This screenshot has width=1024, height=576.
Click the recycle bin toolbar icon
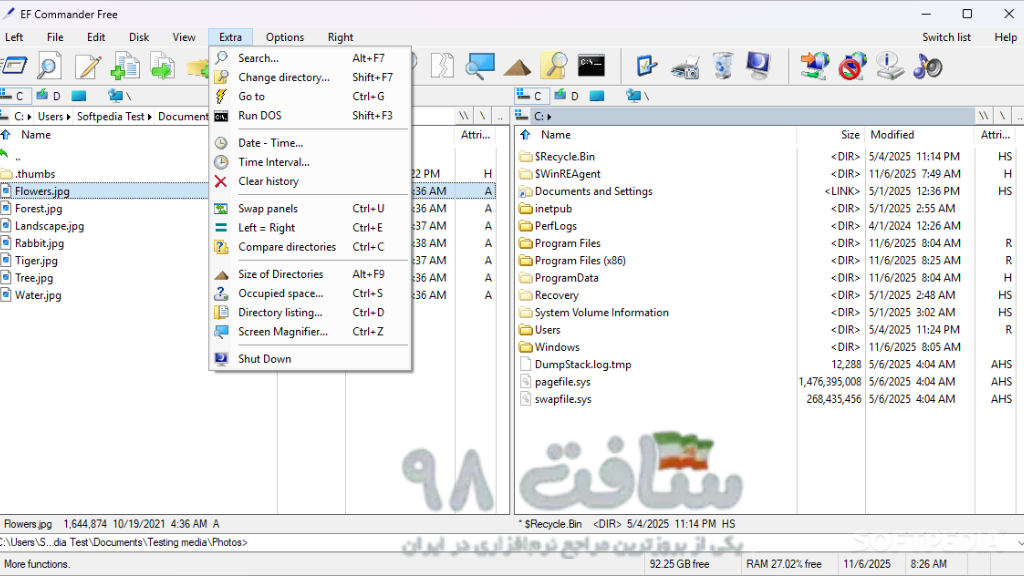pyautogui.click(x=723, y=66)
